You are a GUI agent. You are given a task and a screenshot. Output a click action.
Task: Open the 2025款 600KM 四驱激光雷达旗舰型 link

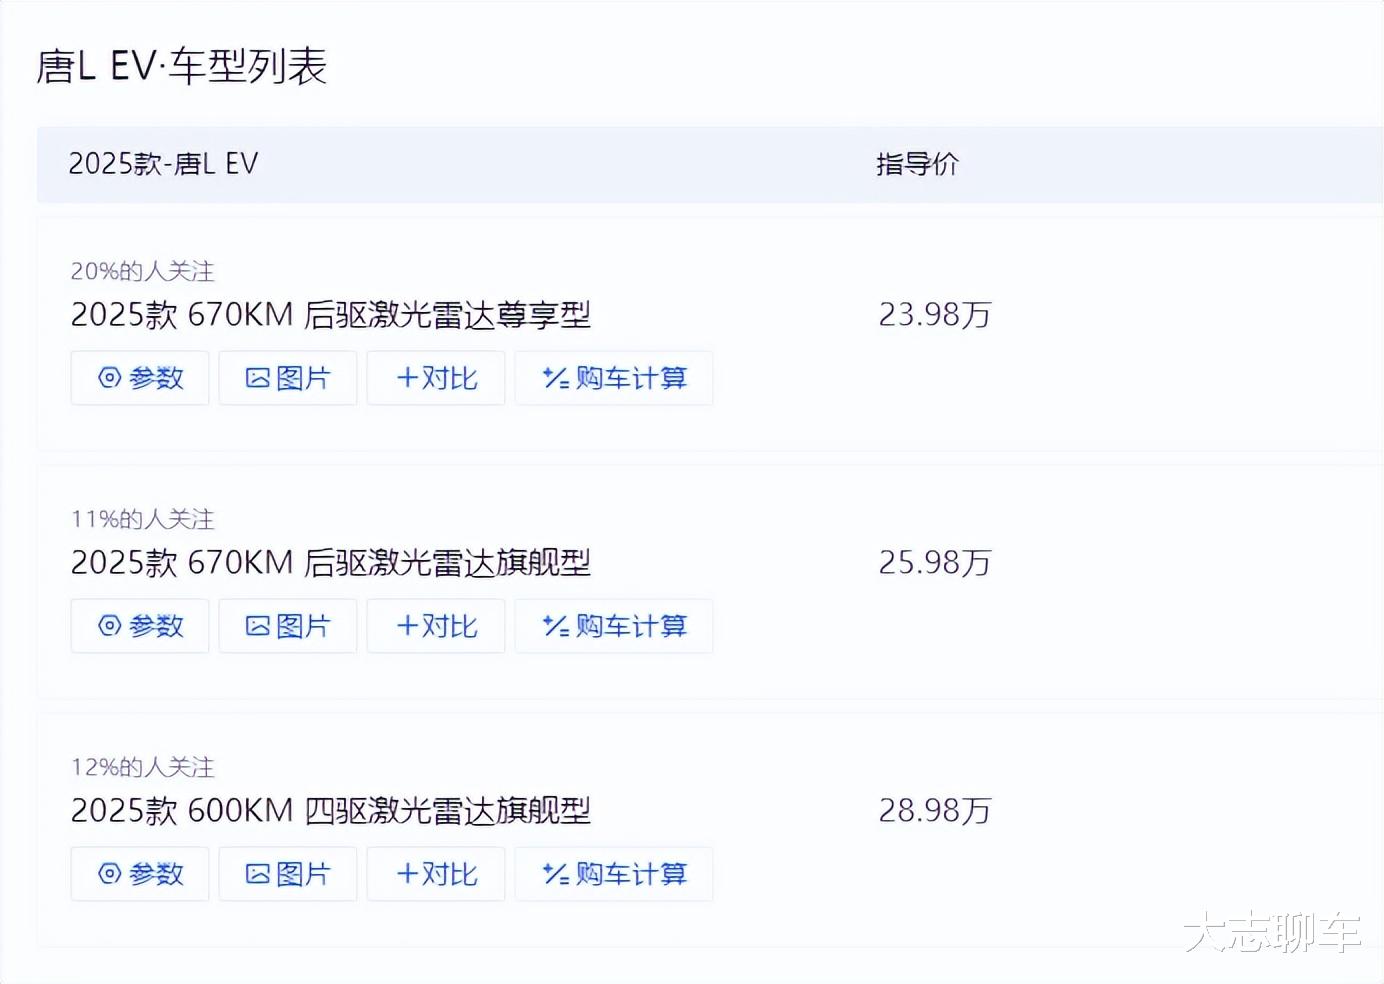tap(330, 811)
